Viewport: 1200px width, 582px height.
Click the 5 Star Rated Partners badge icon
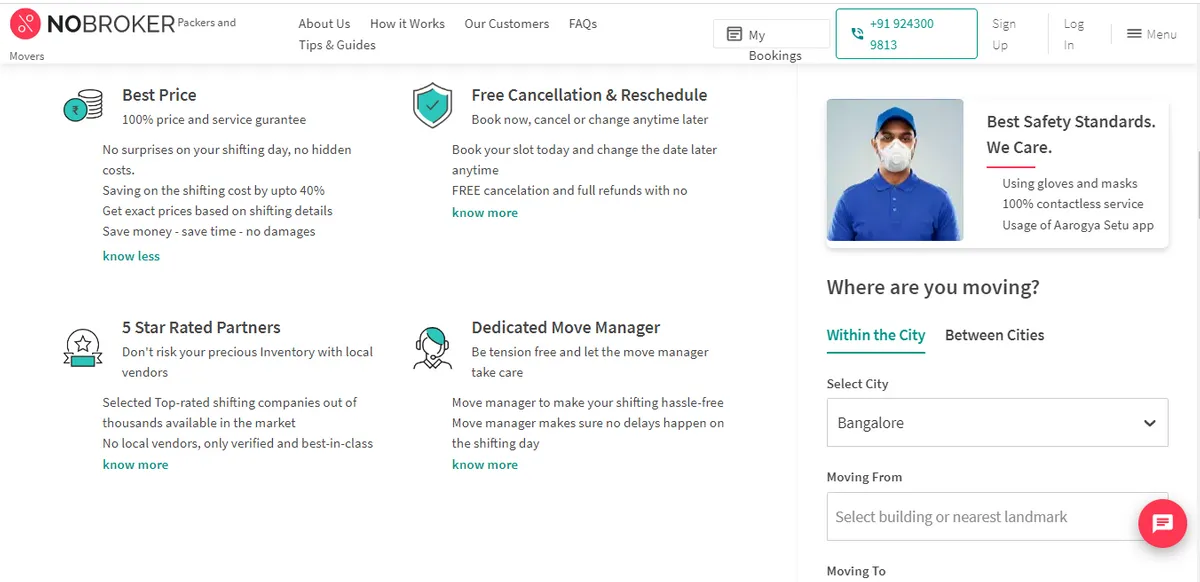pyautogui.click(x=83, y=347)
